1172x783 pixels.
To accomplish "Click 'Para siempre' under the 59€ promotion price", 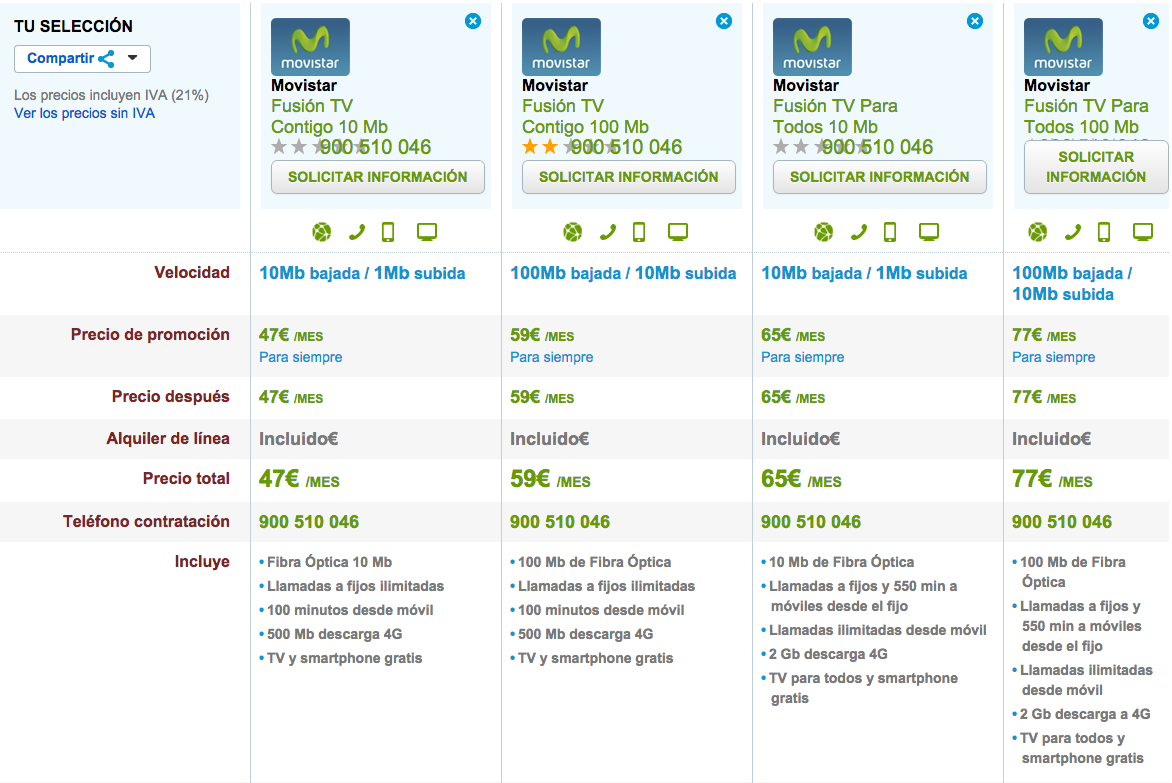I will [x=552, y=357].
